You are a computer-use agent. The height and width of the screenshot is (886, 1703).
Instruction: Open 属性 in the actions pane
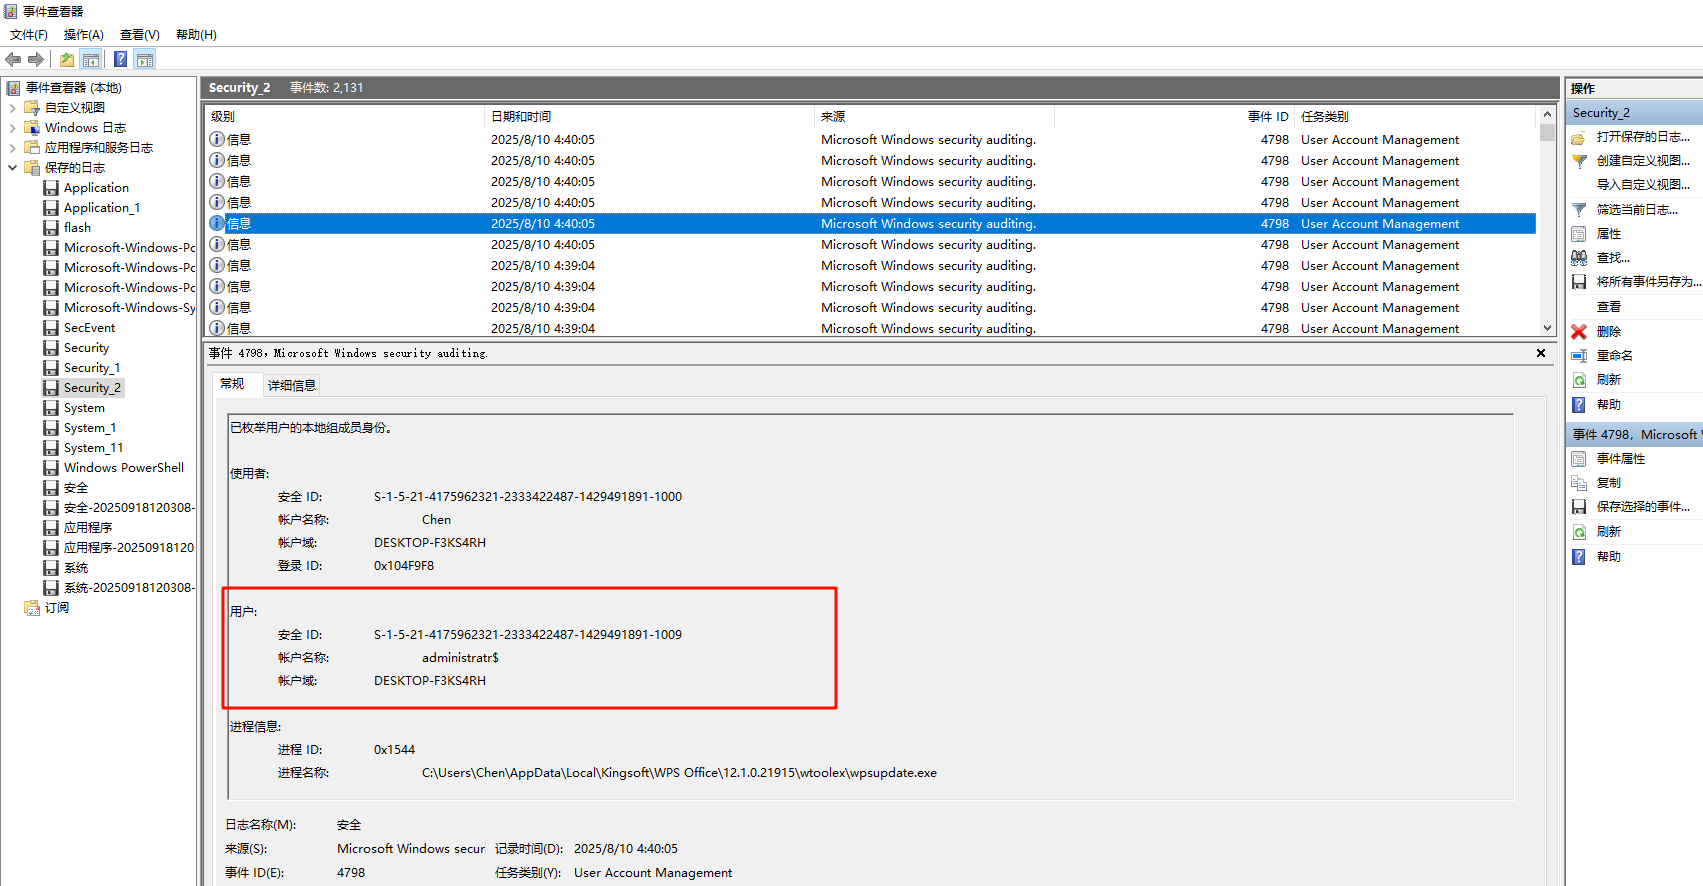pyautogui.click(x=1608, y=234)
